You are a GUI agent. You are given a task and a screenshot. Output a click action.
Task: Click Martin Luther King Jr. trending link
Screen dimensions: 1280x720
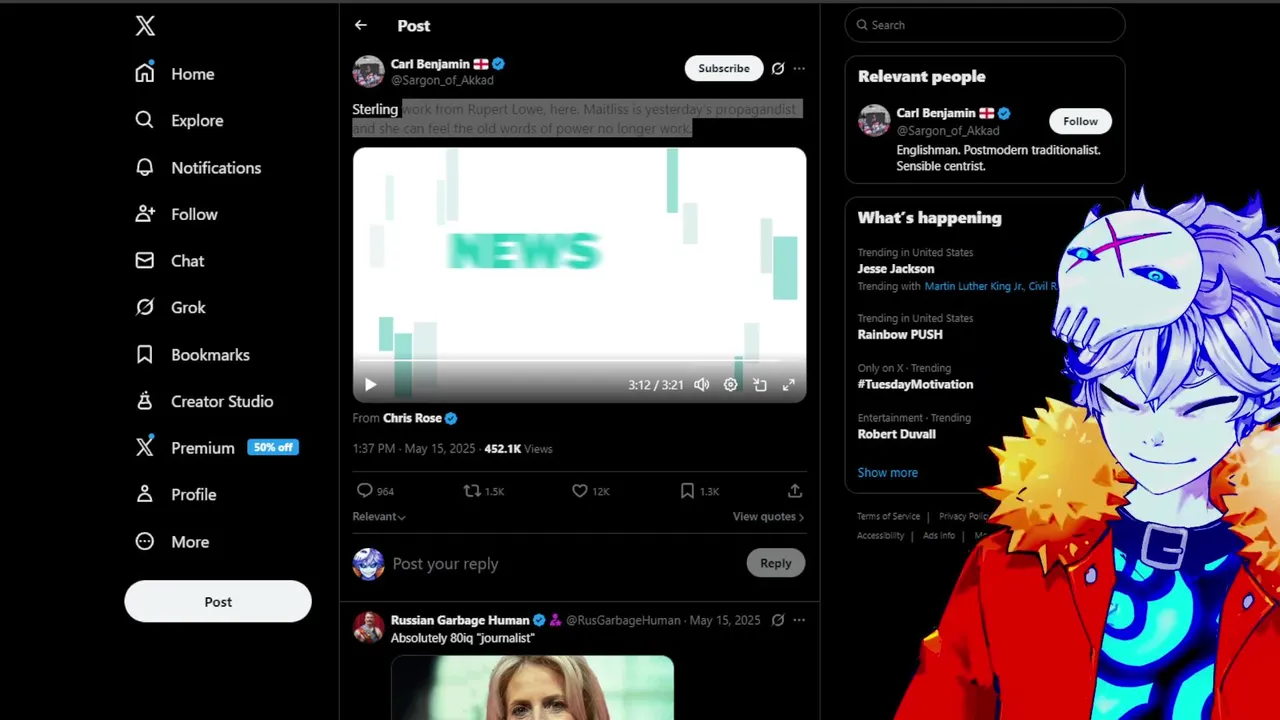(973, 286)
